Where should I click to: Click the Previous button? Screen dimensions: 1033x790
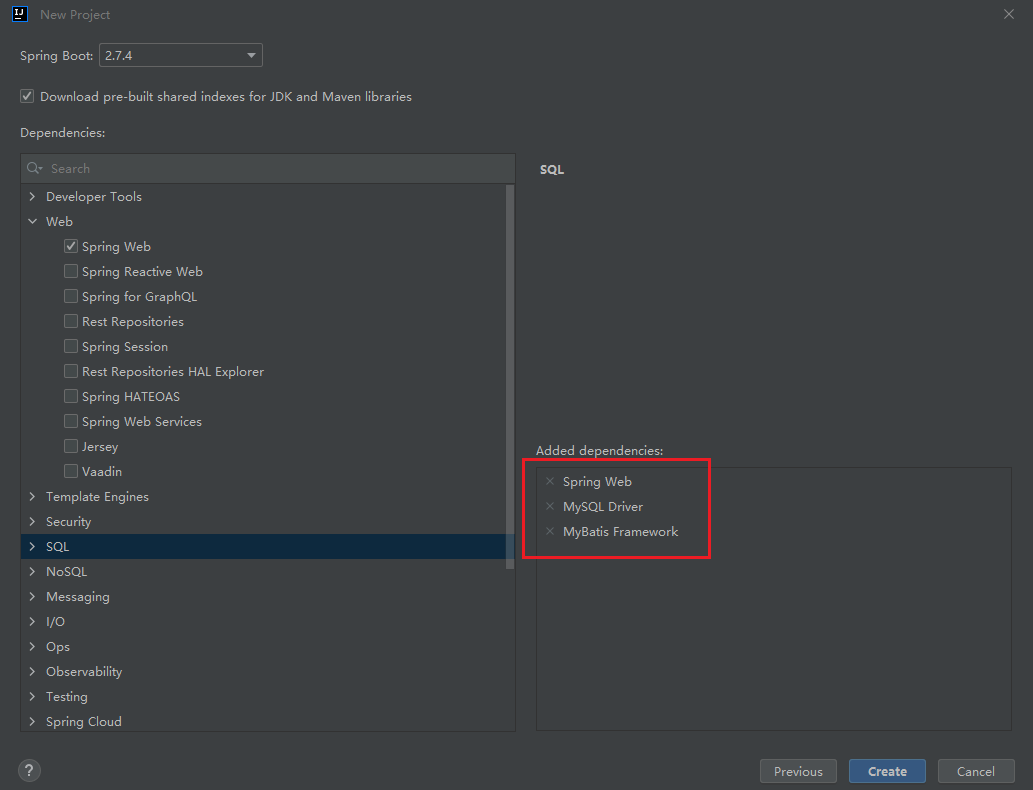click(798, 772)
